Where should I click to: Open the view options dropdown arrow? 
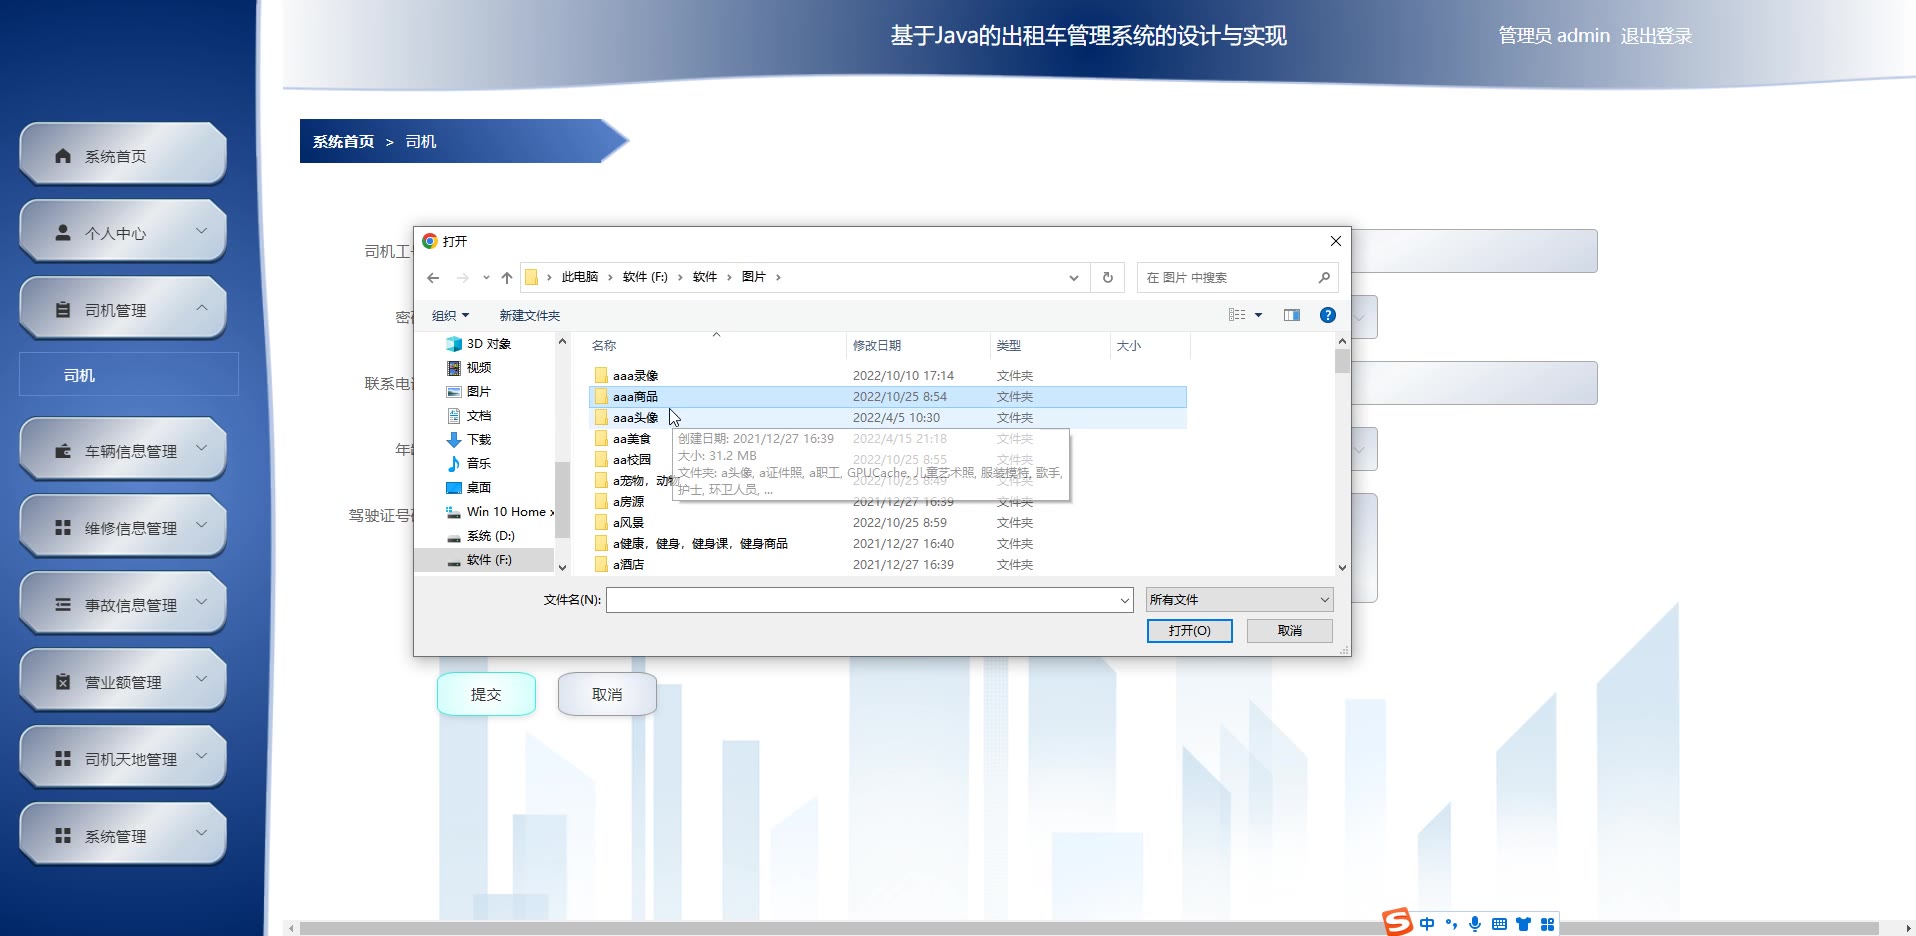1258,315
